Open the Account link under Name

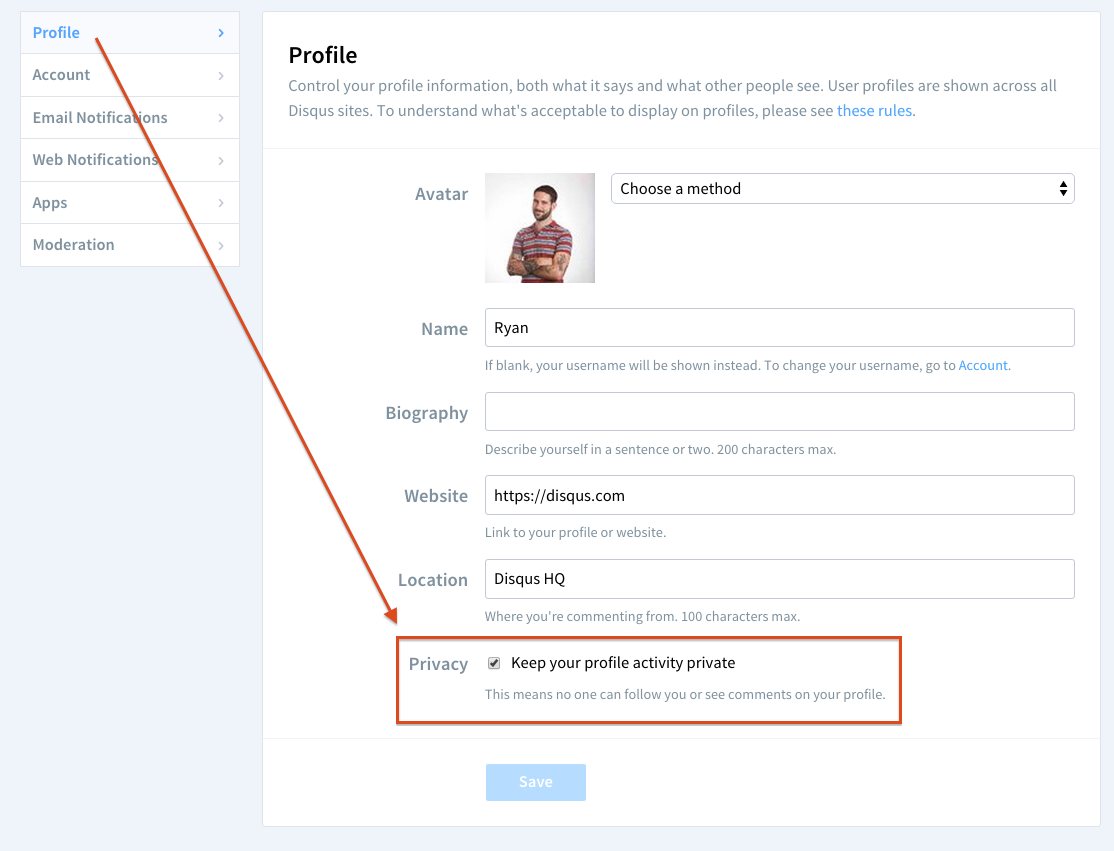pos(983,365)
